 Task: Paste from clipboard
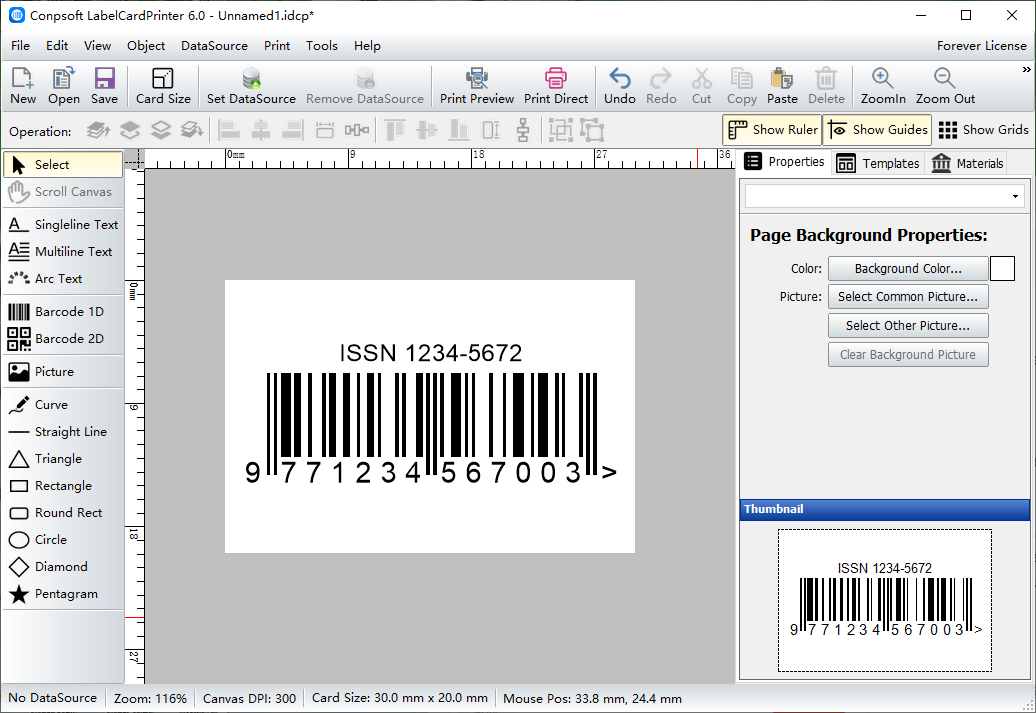coord(782,86)
